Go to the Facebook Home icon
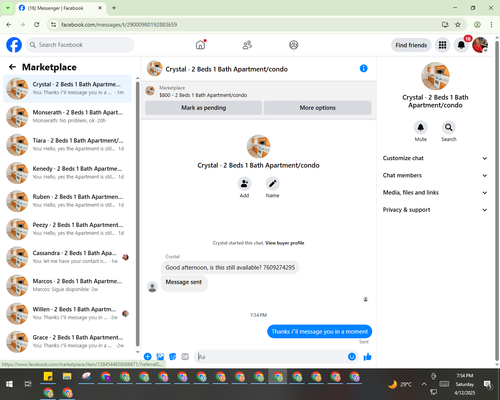Screen dimensions: 500x400 pyautogui.click(x=200, y=45)
